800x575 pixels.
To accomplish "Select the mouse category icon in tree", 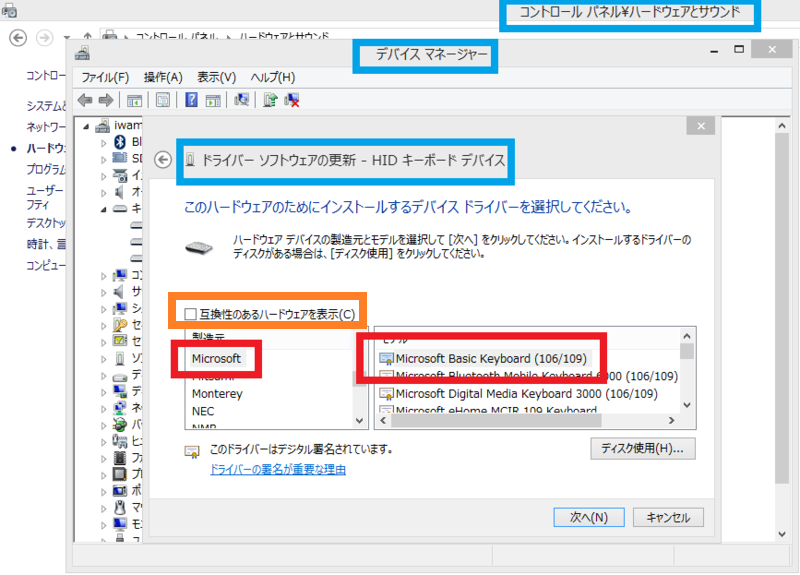I will (120, 507).
